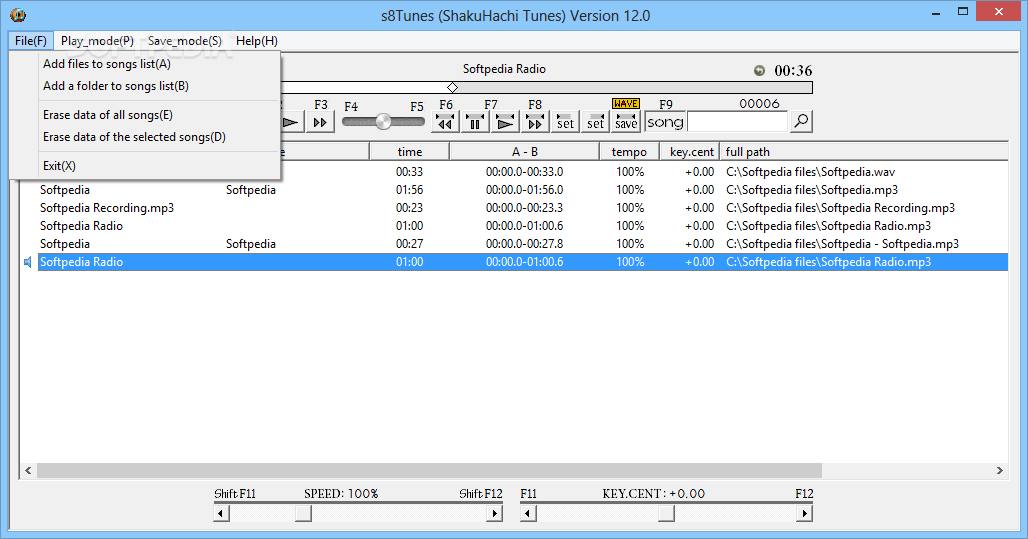Click the SPEED slider left arrow (Shift F11)
The image size is (1028, 539).
tap(222, 513)
